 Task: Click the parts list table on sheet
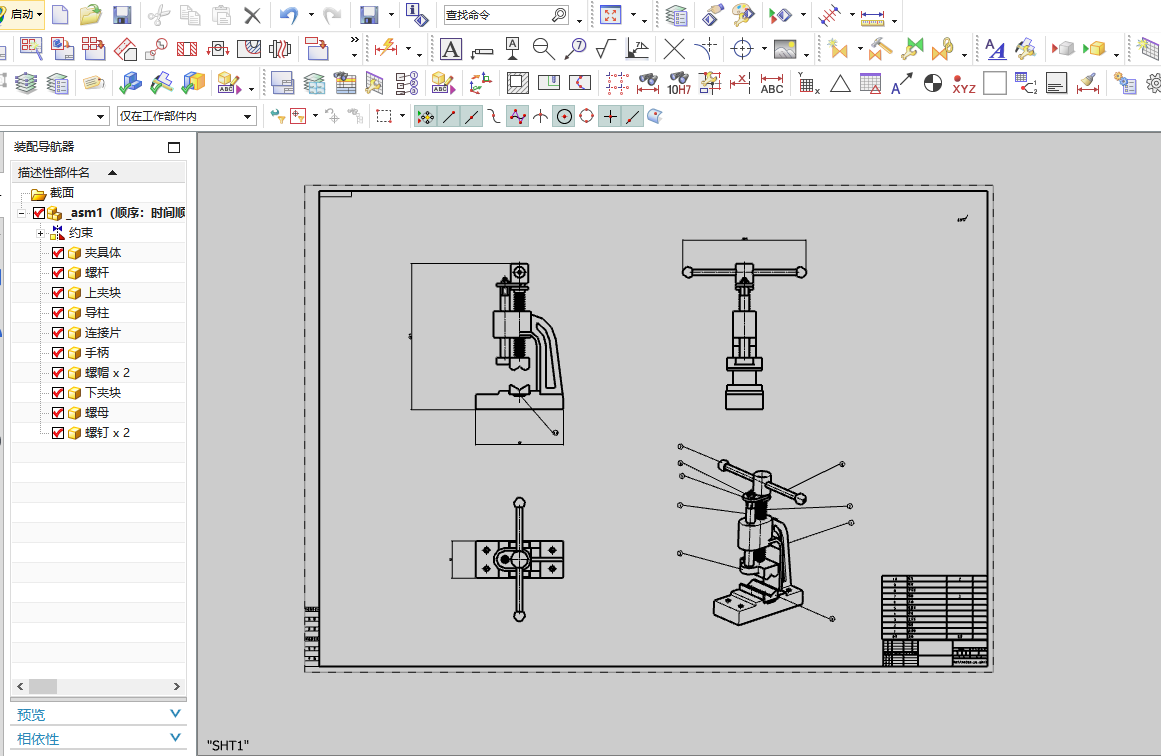pos(934,607)
